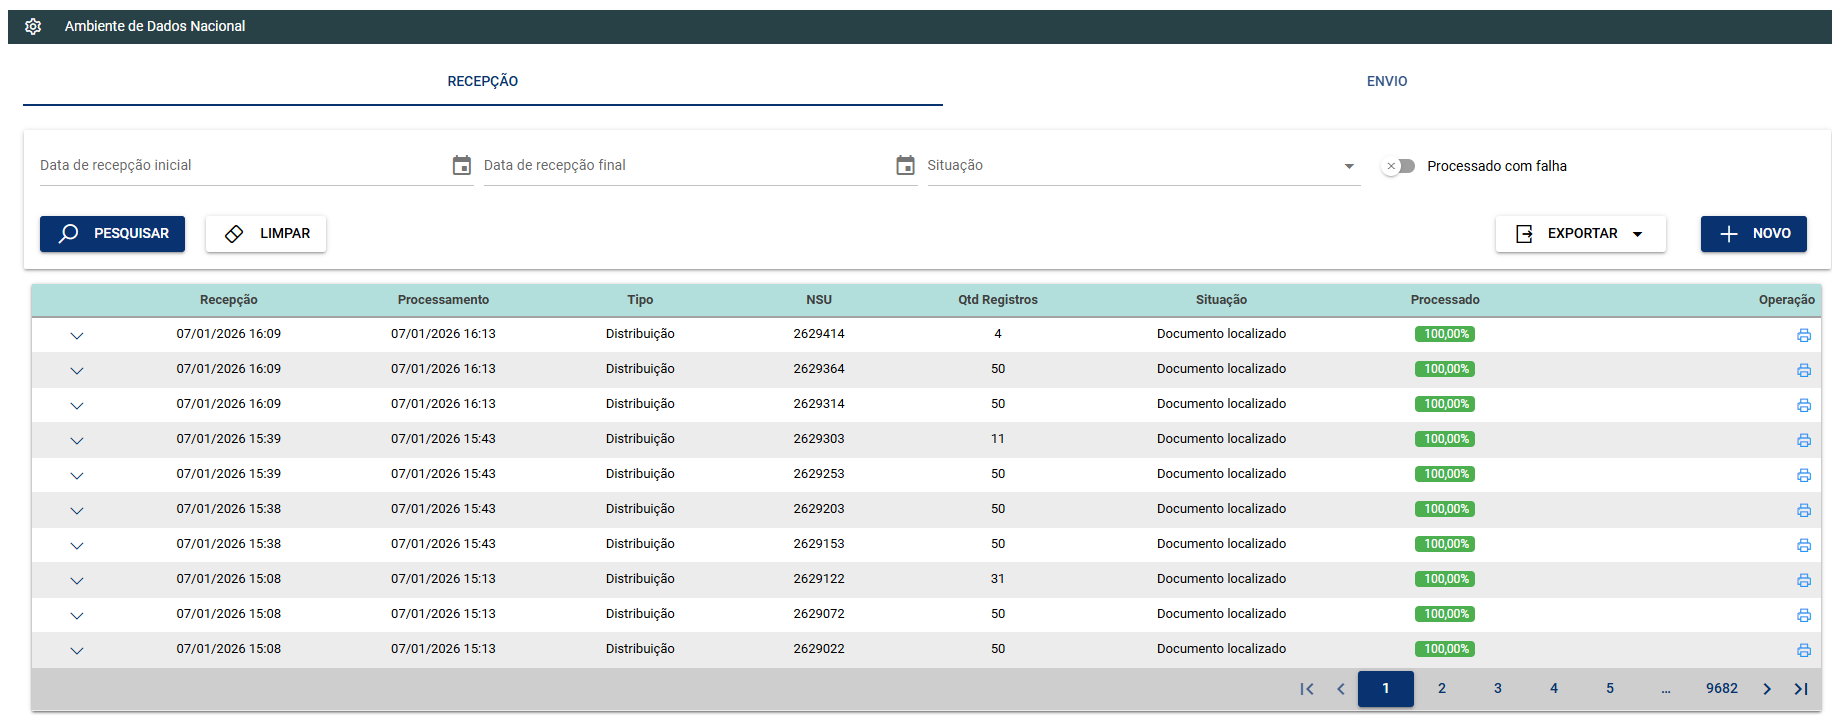Expand the row with NSU 2629364
This screenshot has height=715, width=1832.
tap(77, 370)
